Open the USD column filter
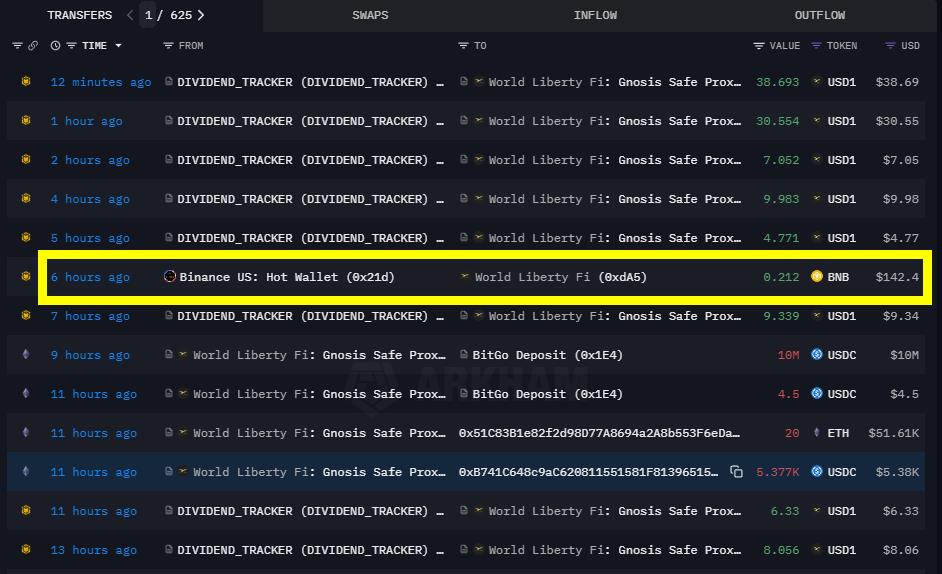 (x=890, y=46)
